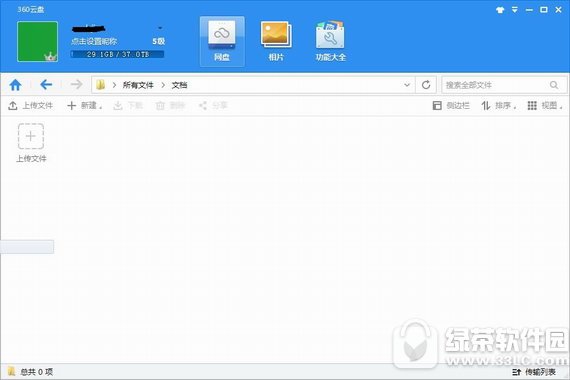
Task: Toggle the 侧边栏 sidebar
Action: pos(451,105)
